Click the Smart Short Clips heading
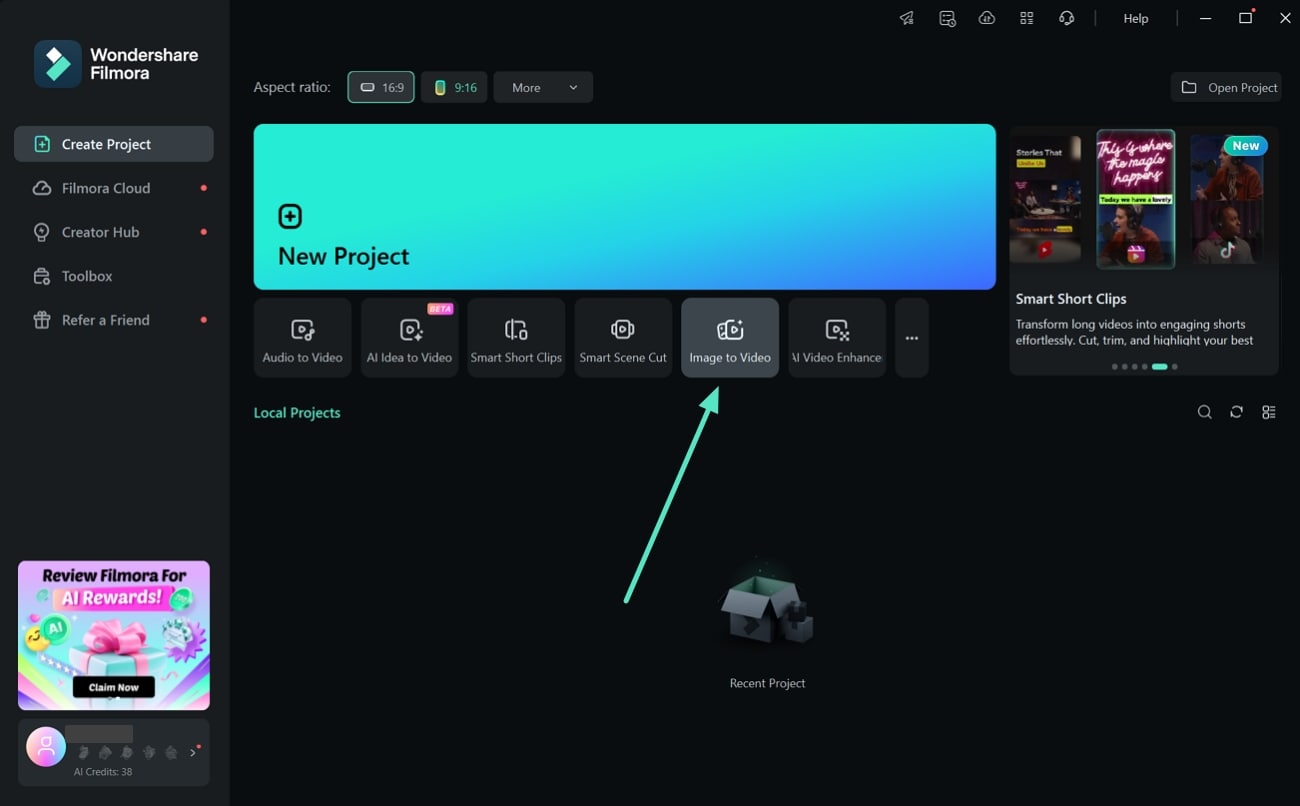Screen dimensions: 1300x806 pyautogui.click(x=1071, y=298)
